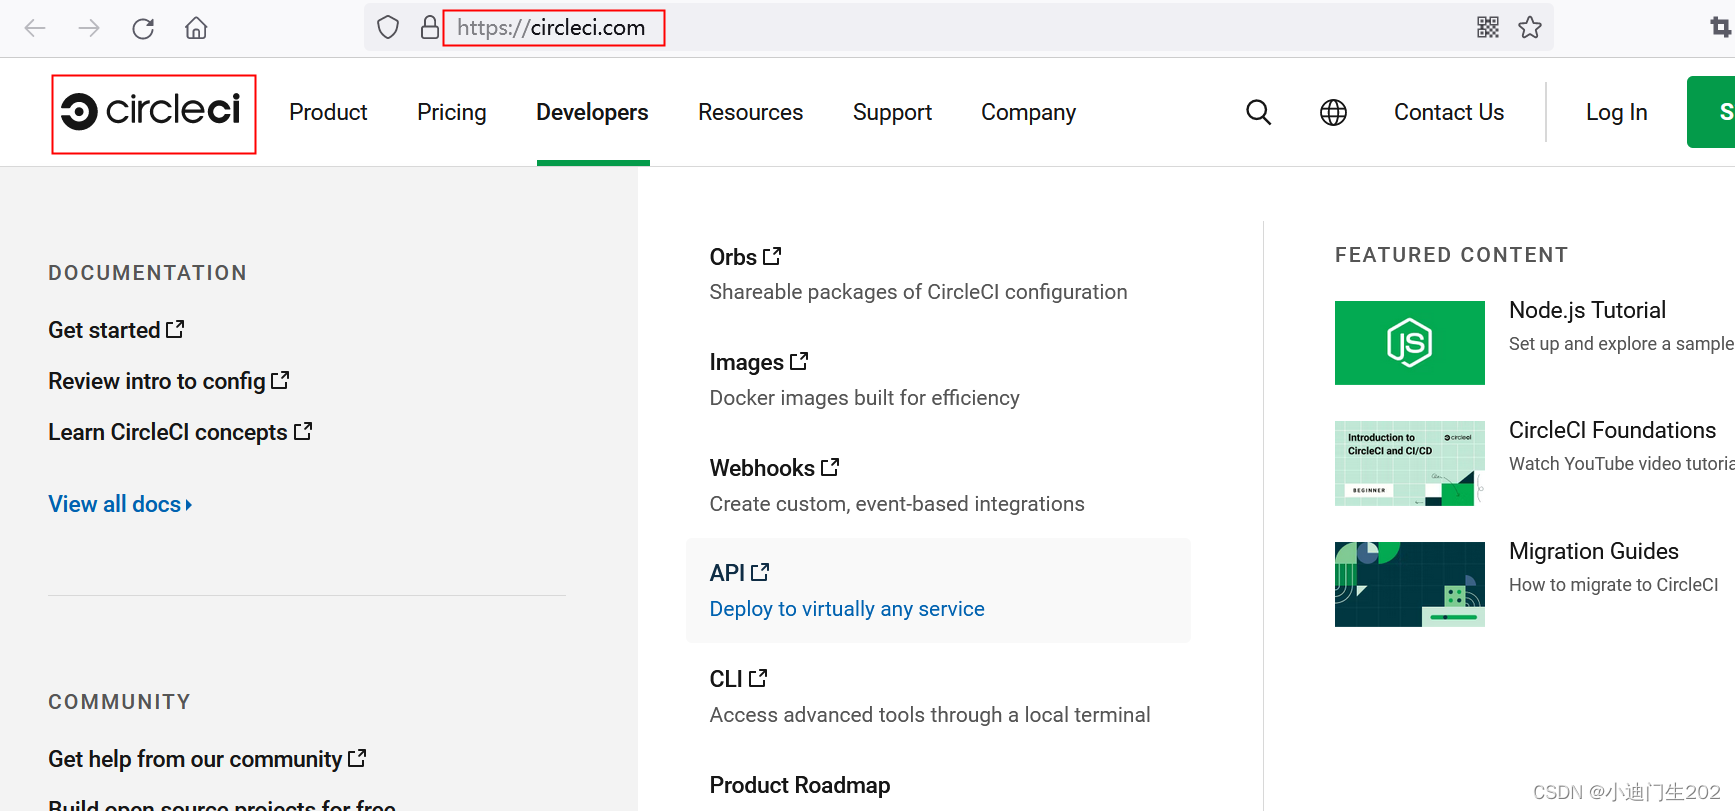Viewport: 1735px width, 811px height.
Task: Click Deploy to virtually any service text
Action: pyautogui.click(x=847, y=609)
